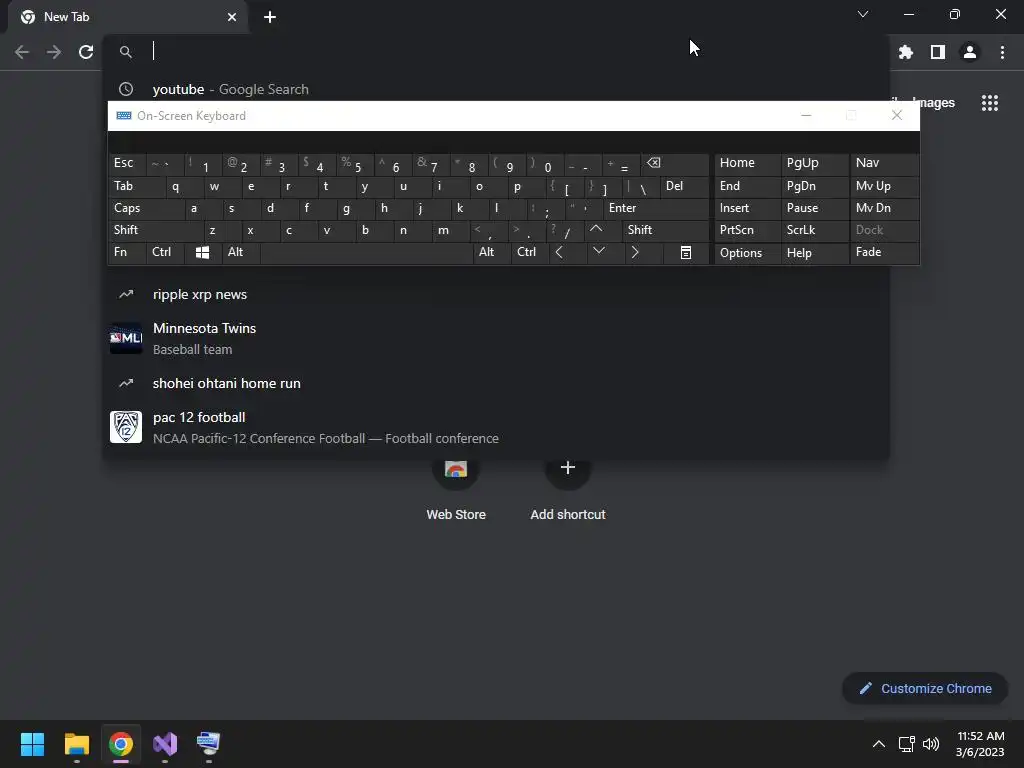
Task: Open Visual Studio from taskbar
Action: [165, 744]
